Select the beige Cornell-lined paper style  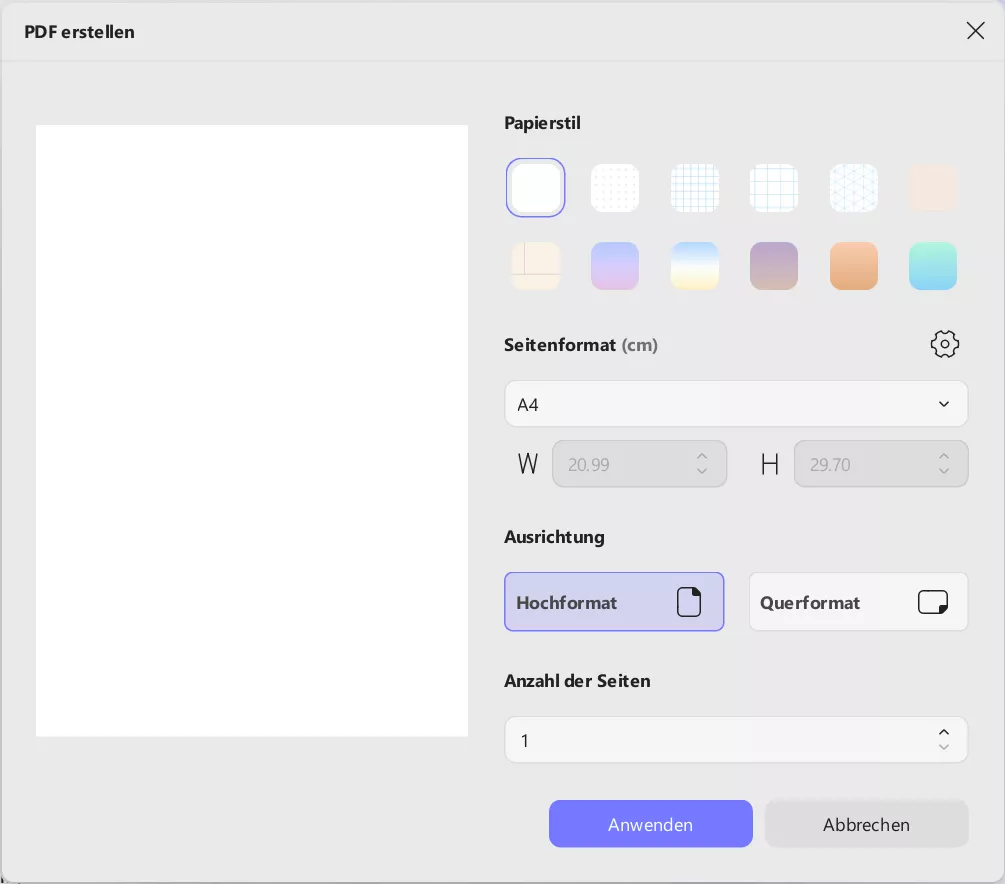point(536,266)
